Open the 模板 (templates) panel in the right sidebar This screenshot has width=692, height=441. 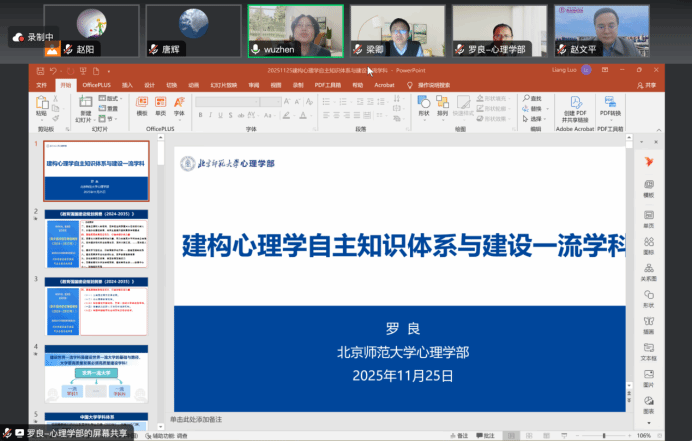coord(648,187)
